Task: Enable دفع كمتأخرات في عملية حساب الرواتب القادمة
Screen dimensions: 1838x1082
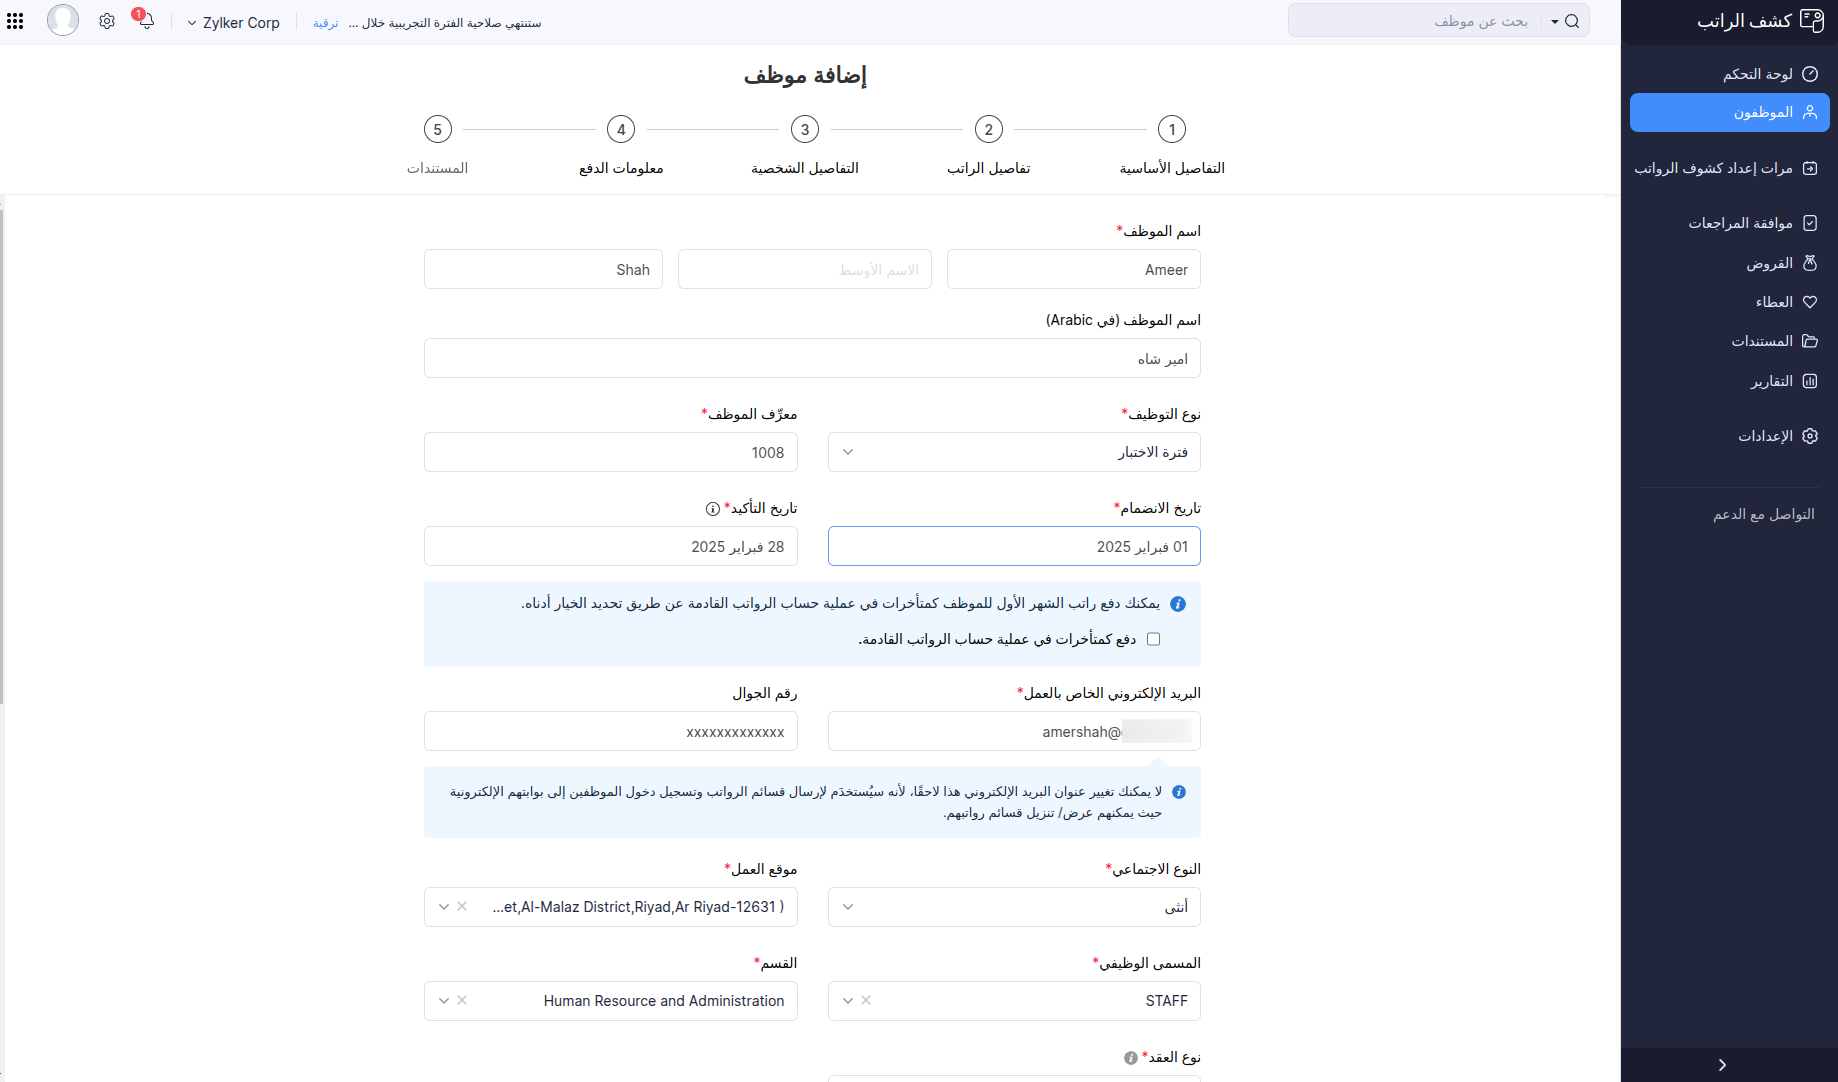Action: click(x=1154, y=638)
